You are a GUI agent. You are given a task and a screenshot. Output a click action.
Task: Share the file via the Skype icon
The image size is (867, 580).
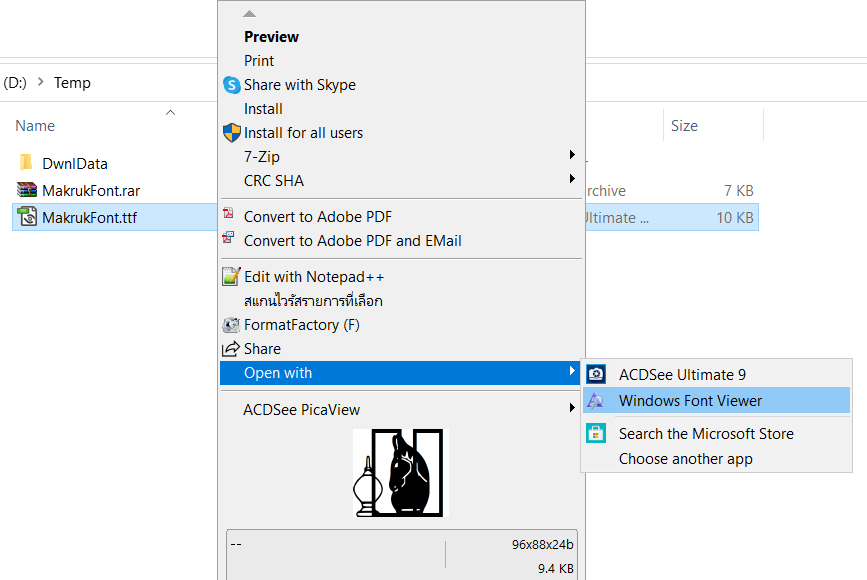[232, 85]
